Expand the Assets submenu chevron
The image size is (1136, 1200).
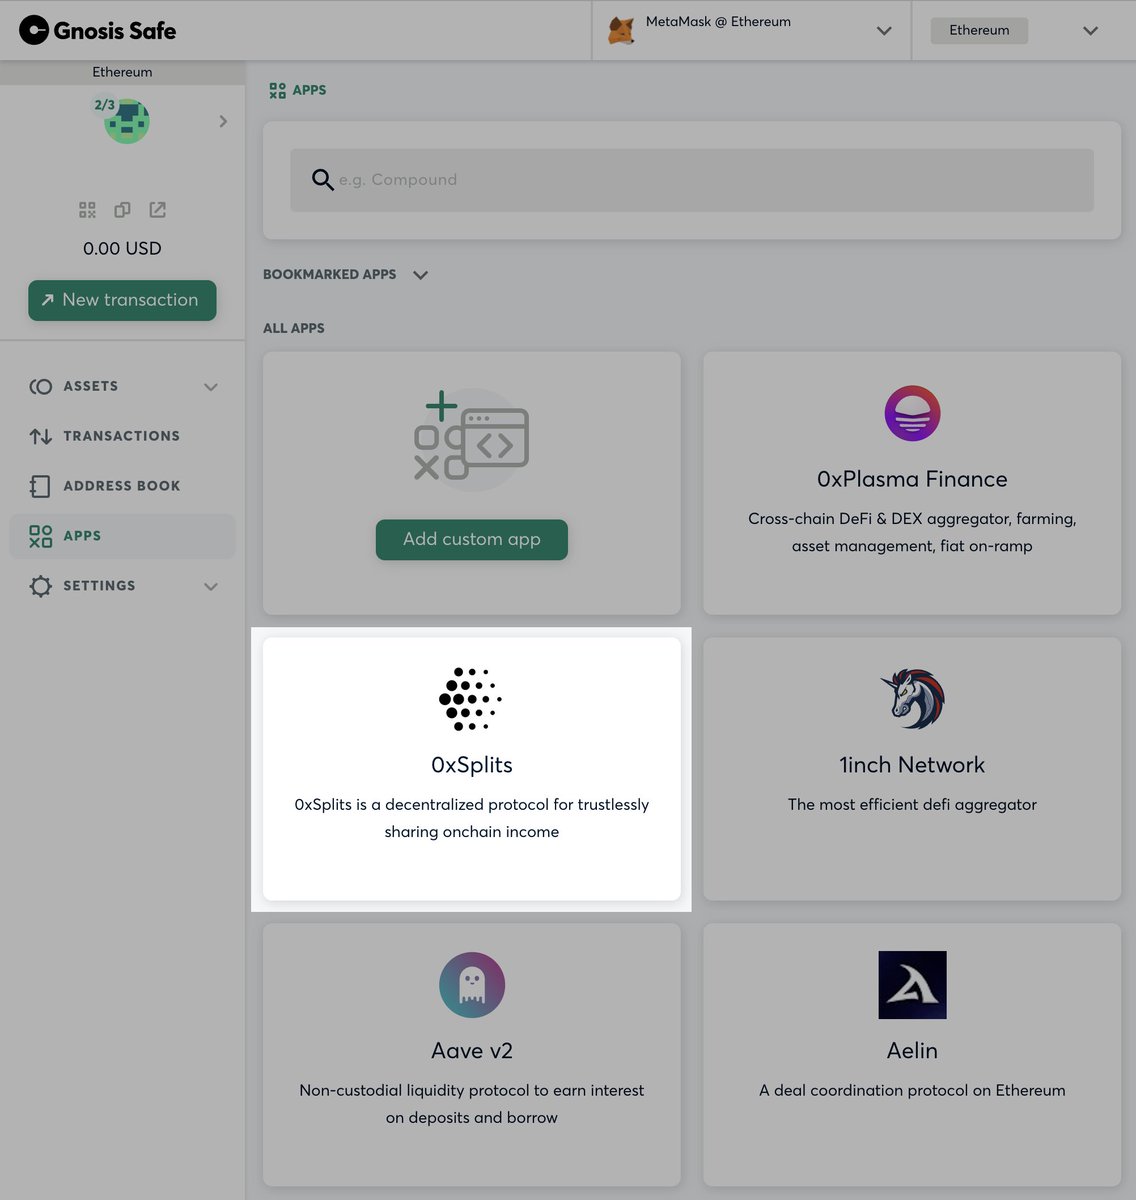[211, 387]
